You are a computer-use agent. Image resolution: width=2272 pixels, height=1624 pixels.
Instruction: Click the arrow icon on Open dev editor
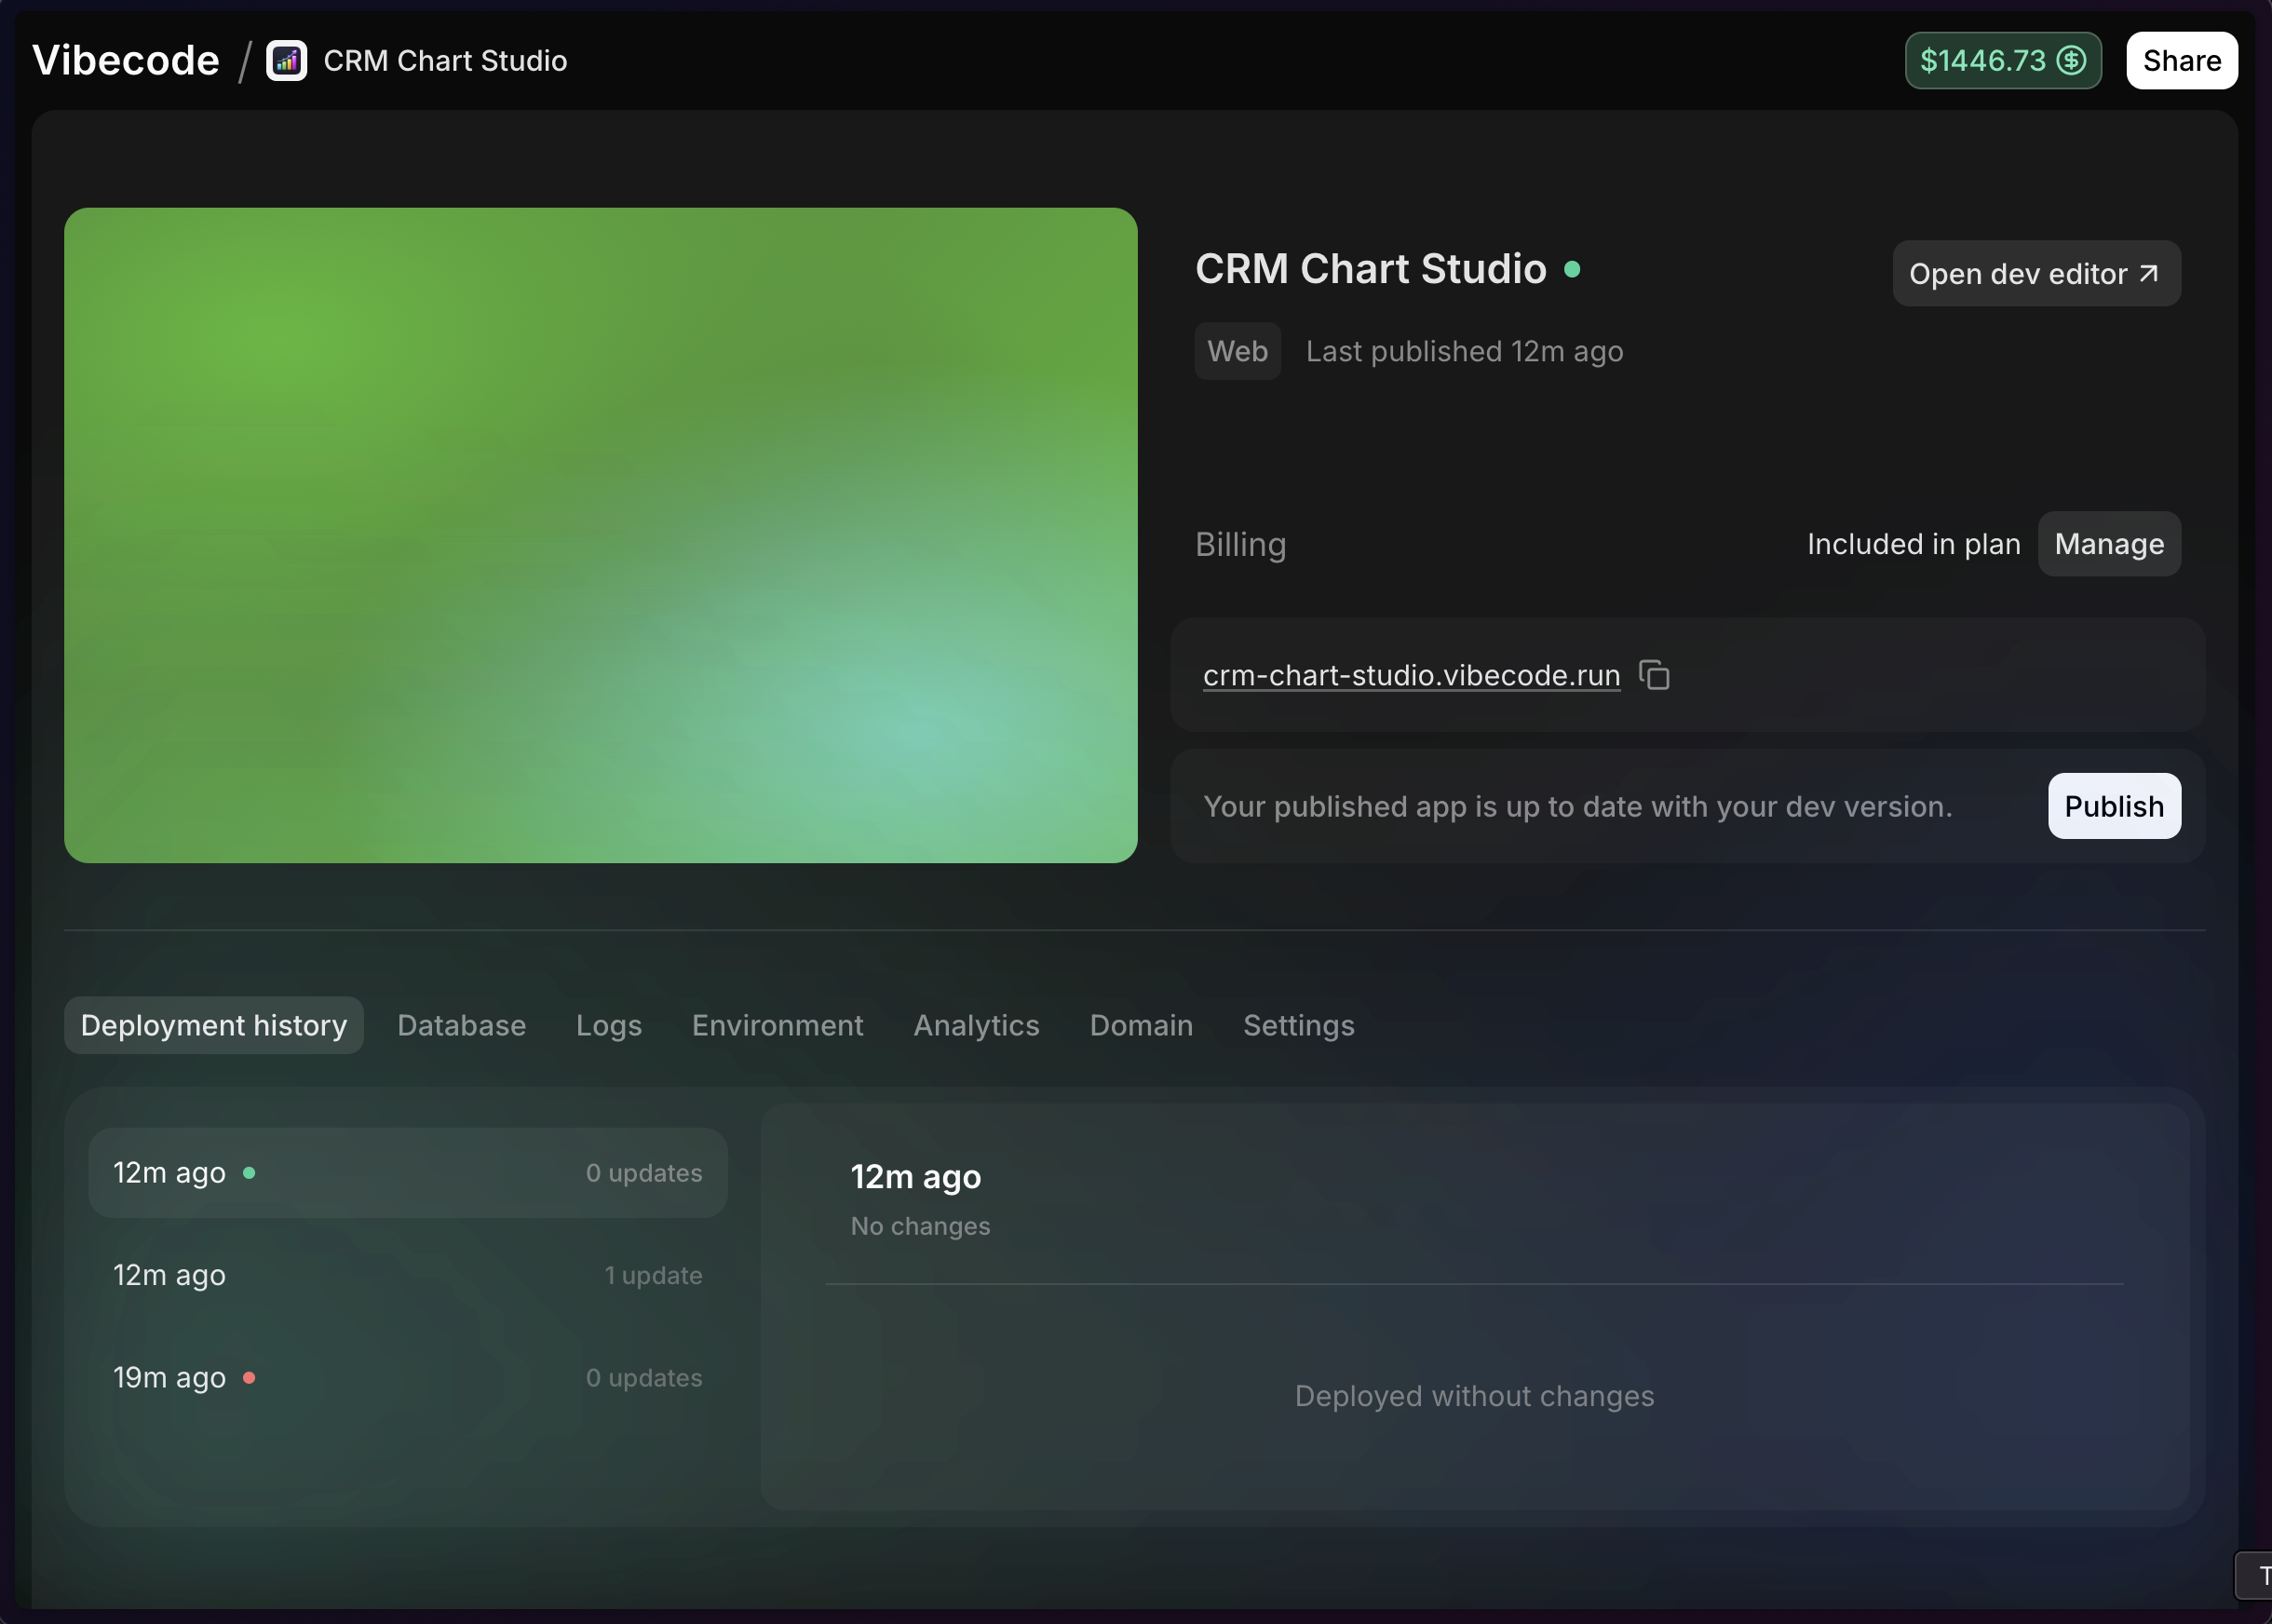(2148, 273)
